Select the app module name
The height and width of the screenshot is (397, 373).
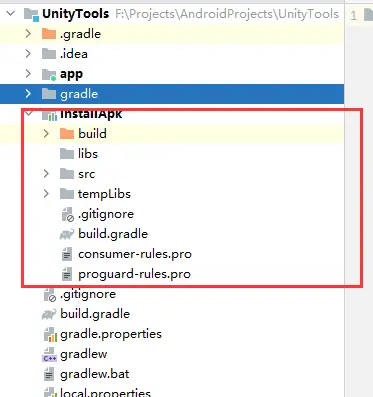pyautogui.click(x=71, y=74)
